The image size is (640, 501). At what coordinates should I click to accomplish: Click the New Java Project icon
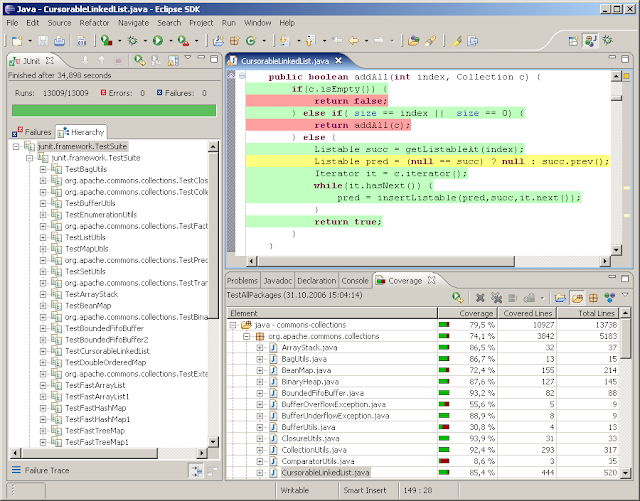pos(219,40)
